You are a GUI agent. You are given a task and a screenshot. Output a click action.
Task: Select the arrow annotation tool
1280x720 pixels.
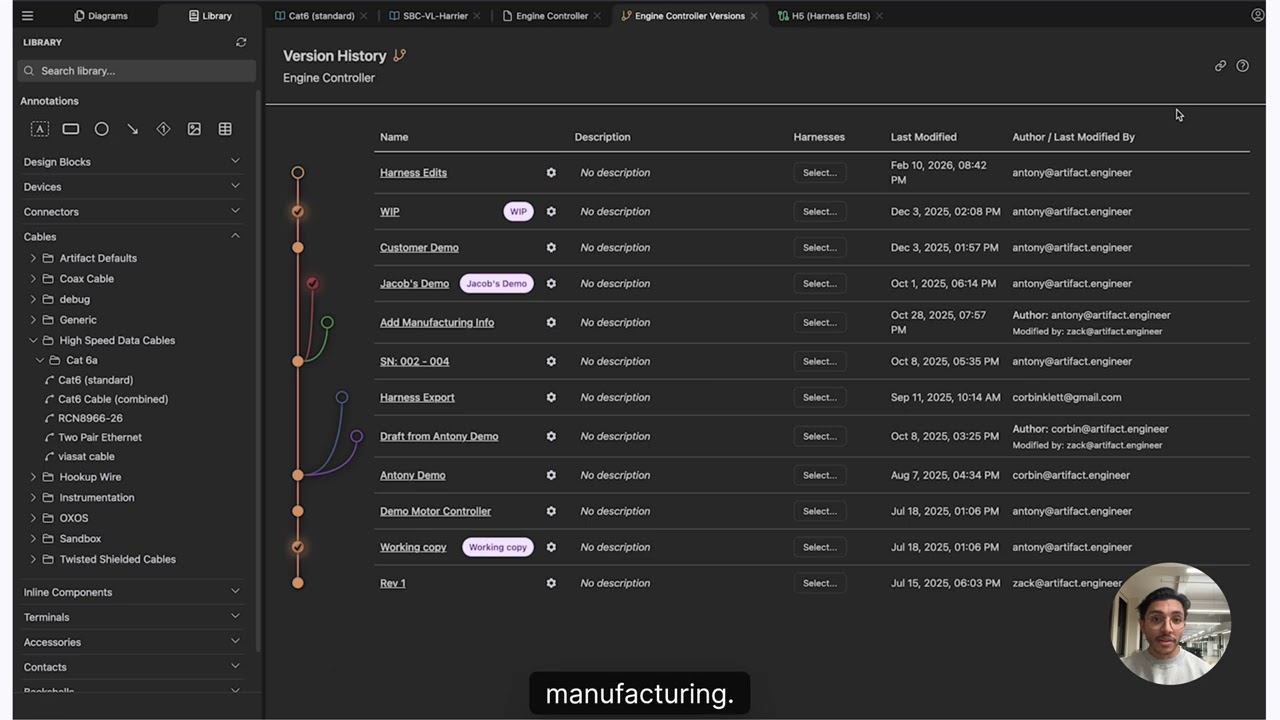pos(132,129)
